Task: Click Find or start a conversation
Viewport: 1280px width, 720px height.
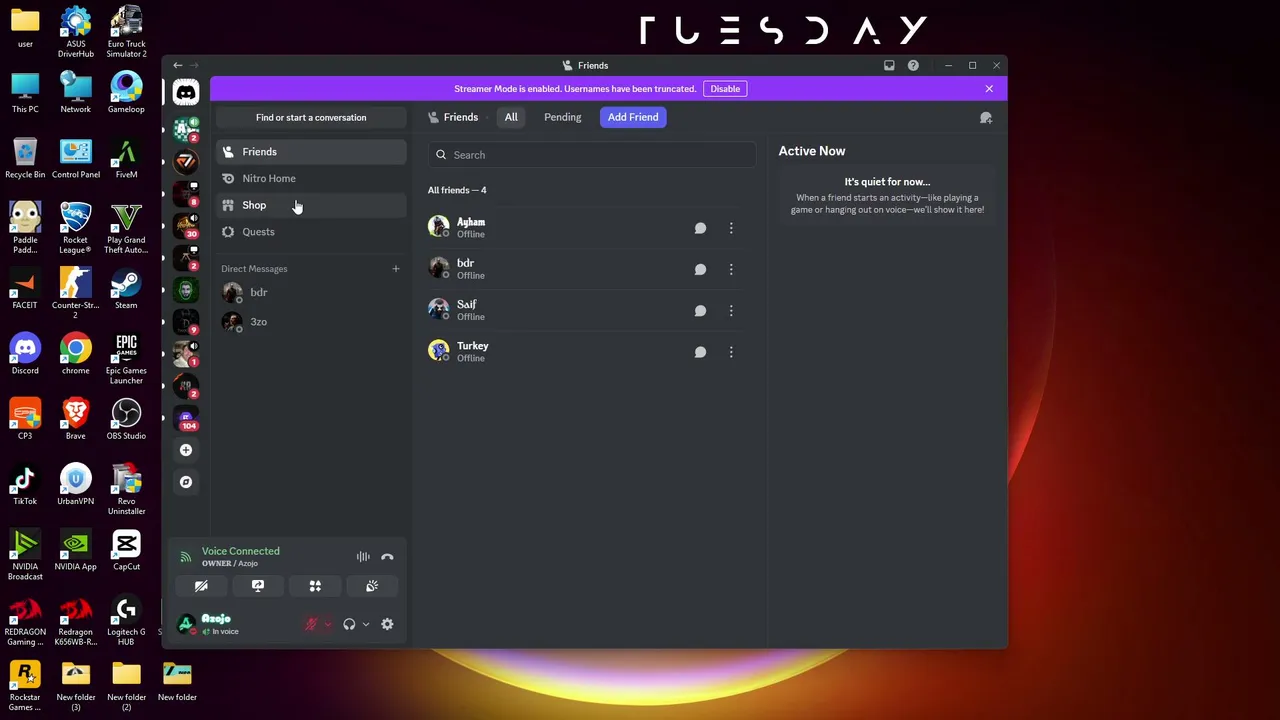Action: click(x=311, y=118)
